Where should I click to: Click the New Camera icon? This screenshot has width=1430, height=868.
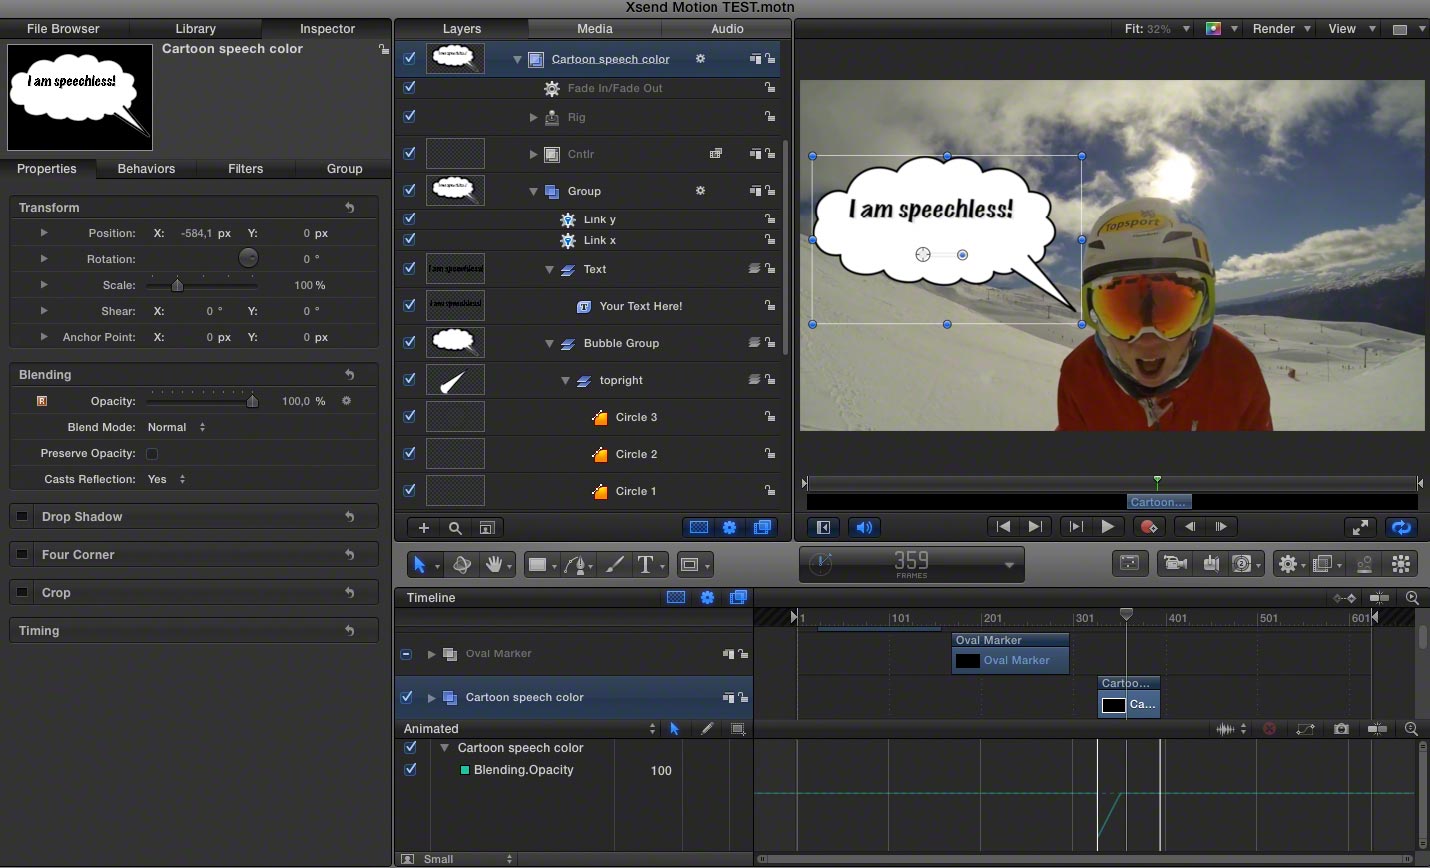[x=1175, y=564]
